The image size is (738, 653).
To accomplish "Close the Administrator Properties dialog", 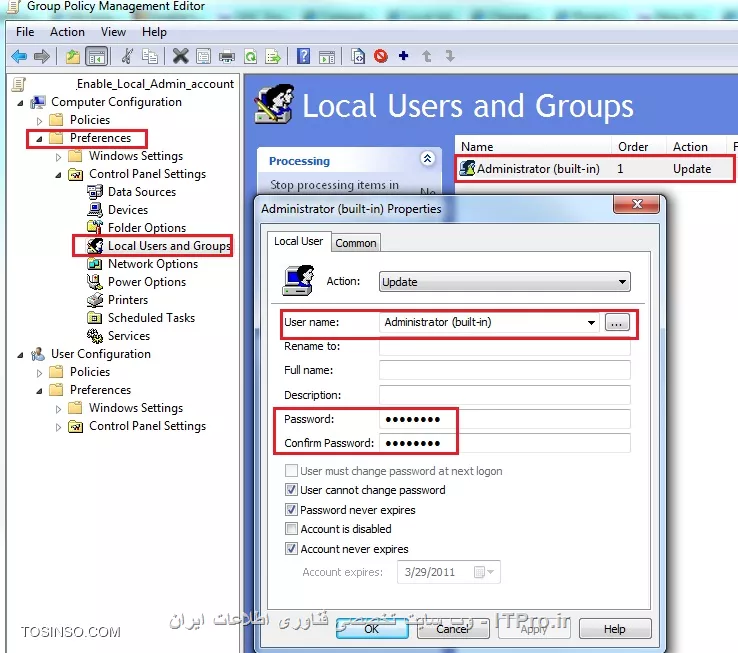I will tap(636, 204).
